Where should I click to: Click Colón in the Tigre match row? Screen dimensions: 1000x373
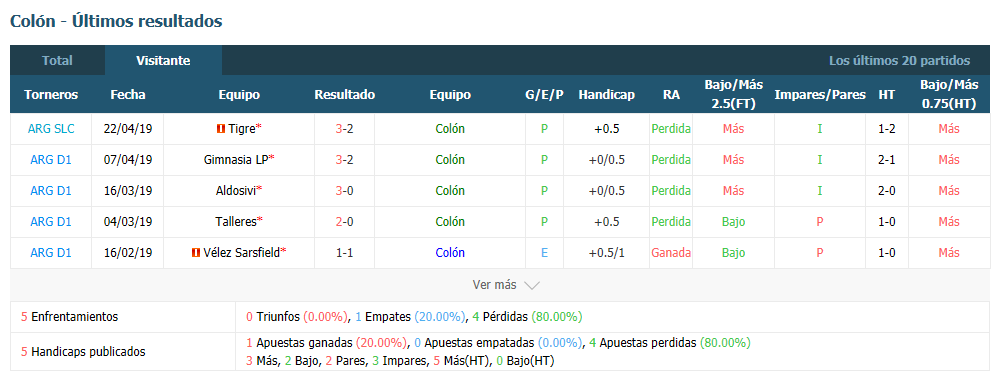pyautogui.click(x=450, y=129)
